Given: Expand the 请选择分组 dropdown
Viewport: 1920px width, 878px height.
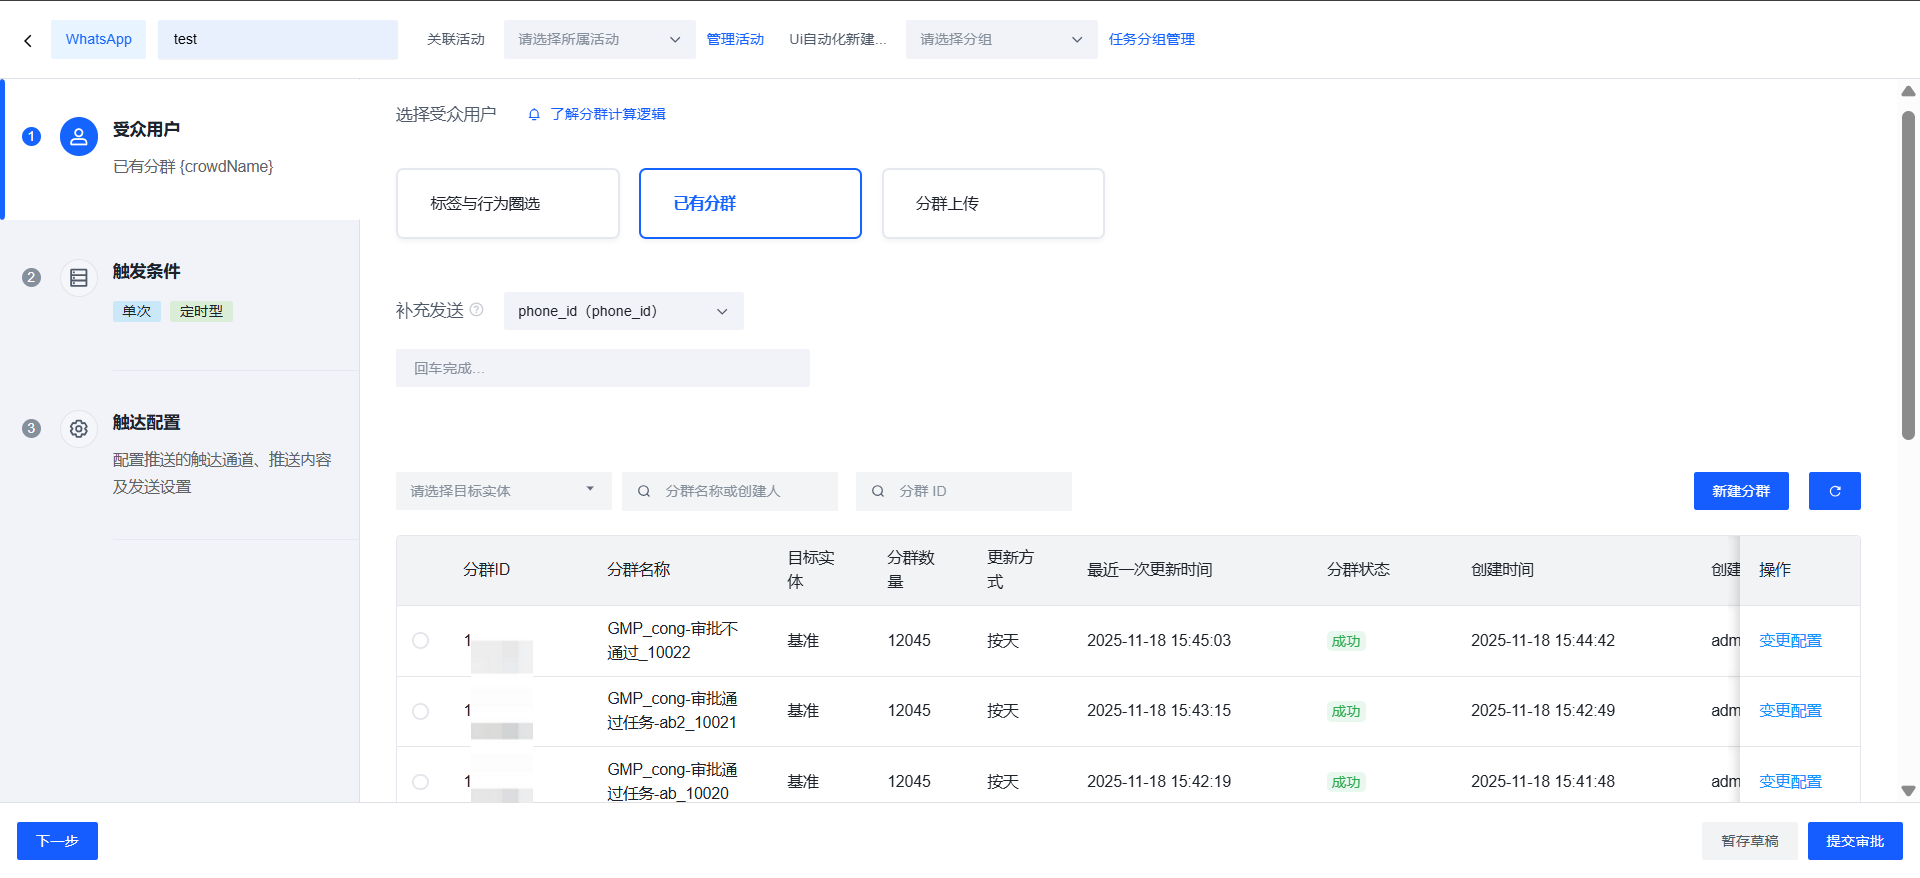Looking at the screenshot, I should point(1000,40).
